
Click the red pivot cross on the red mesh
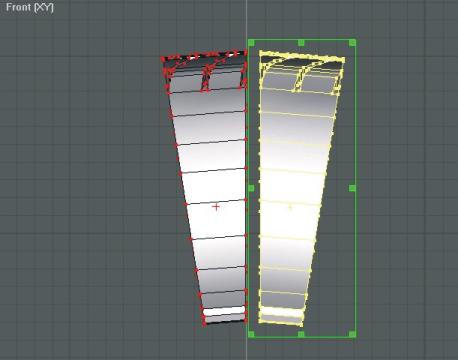click(x=216, y=207)
